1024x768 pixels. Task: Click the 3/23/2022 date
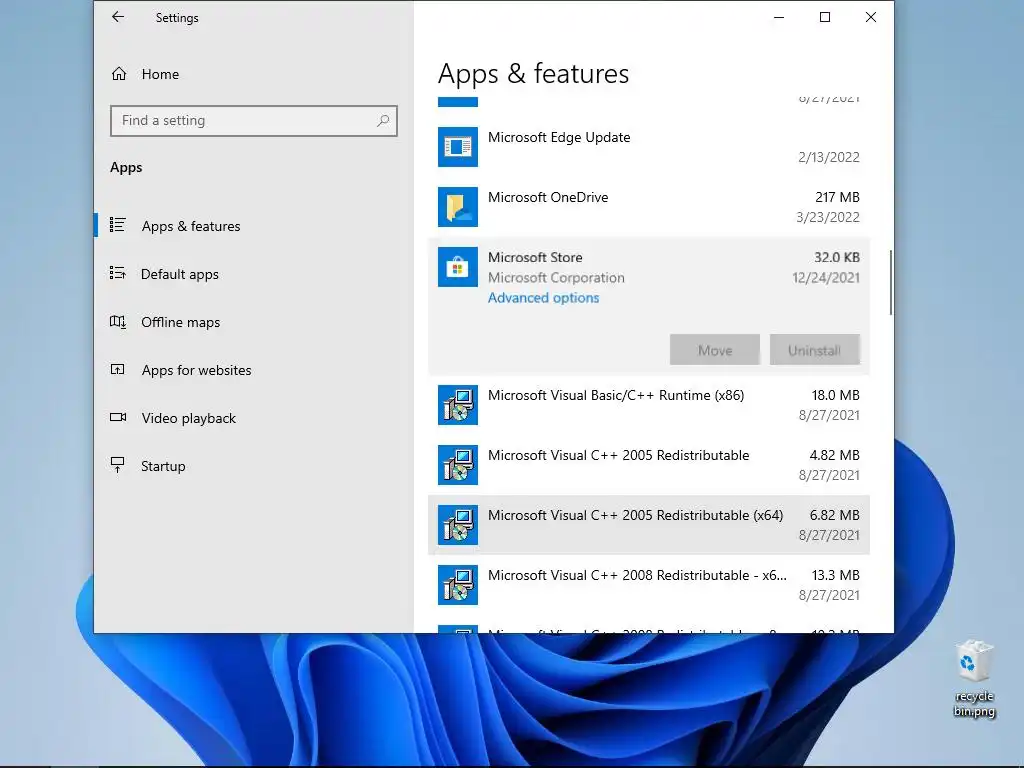(x=828, y=217)
